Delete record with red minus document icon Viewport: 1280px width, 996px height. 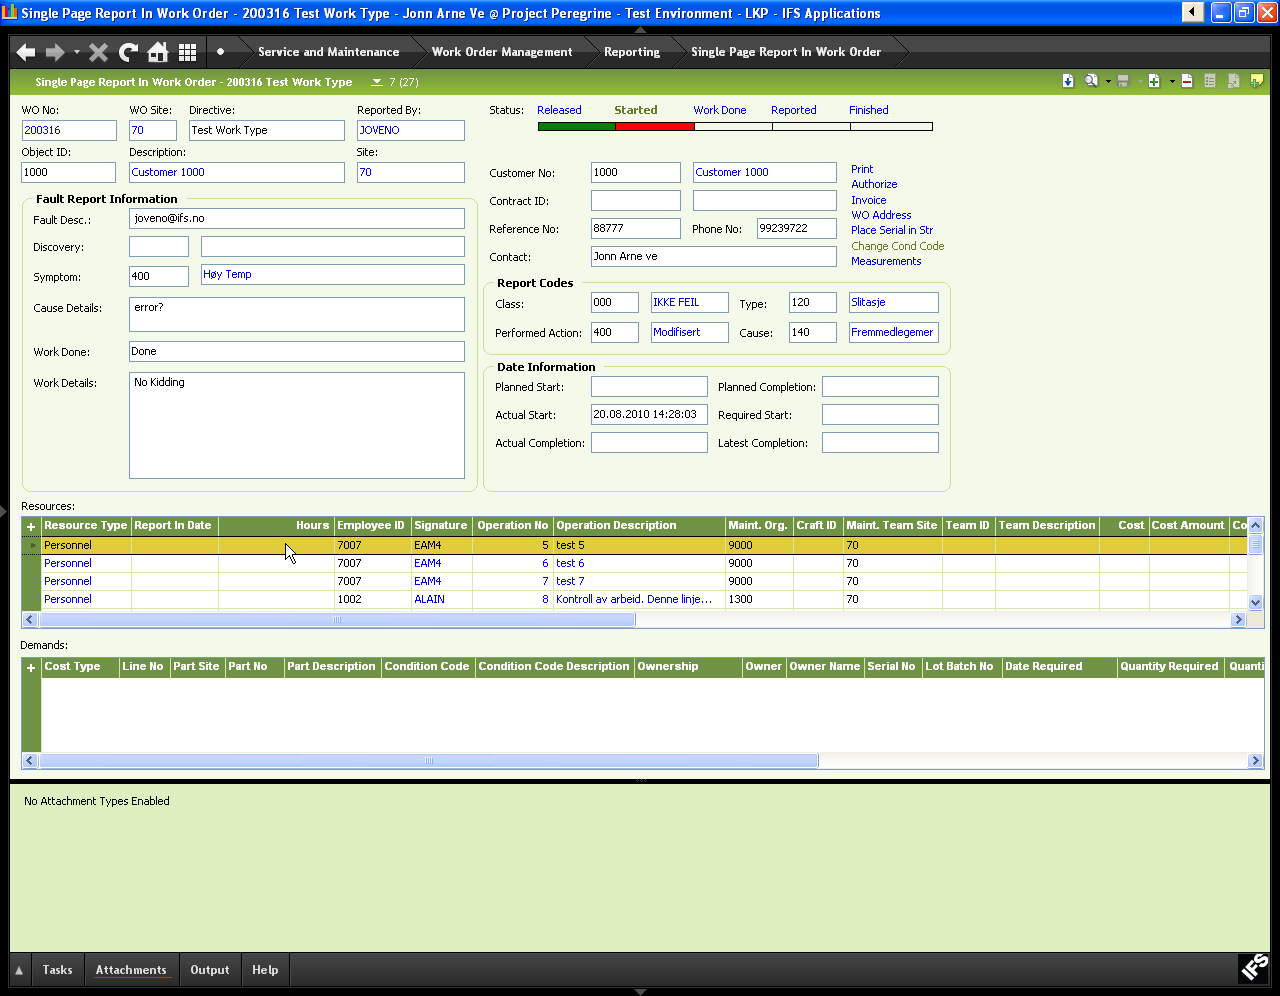tap(1187, 81)
